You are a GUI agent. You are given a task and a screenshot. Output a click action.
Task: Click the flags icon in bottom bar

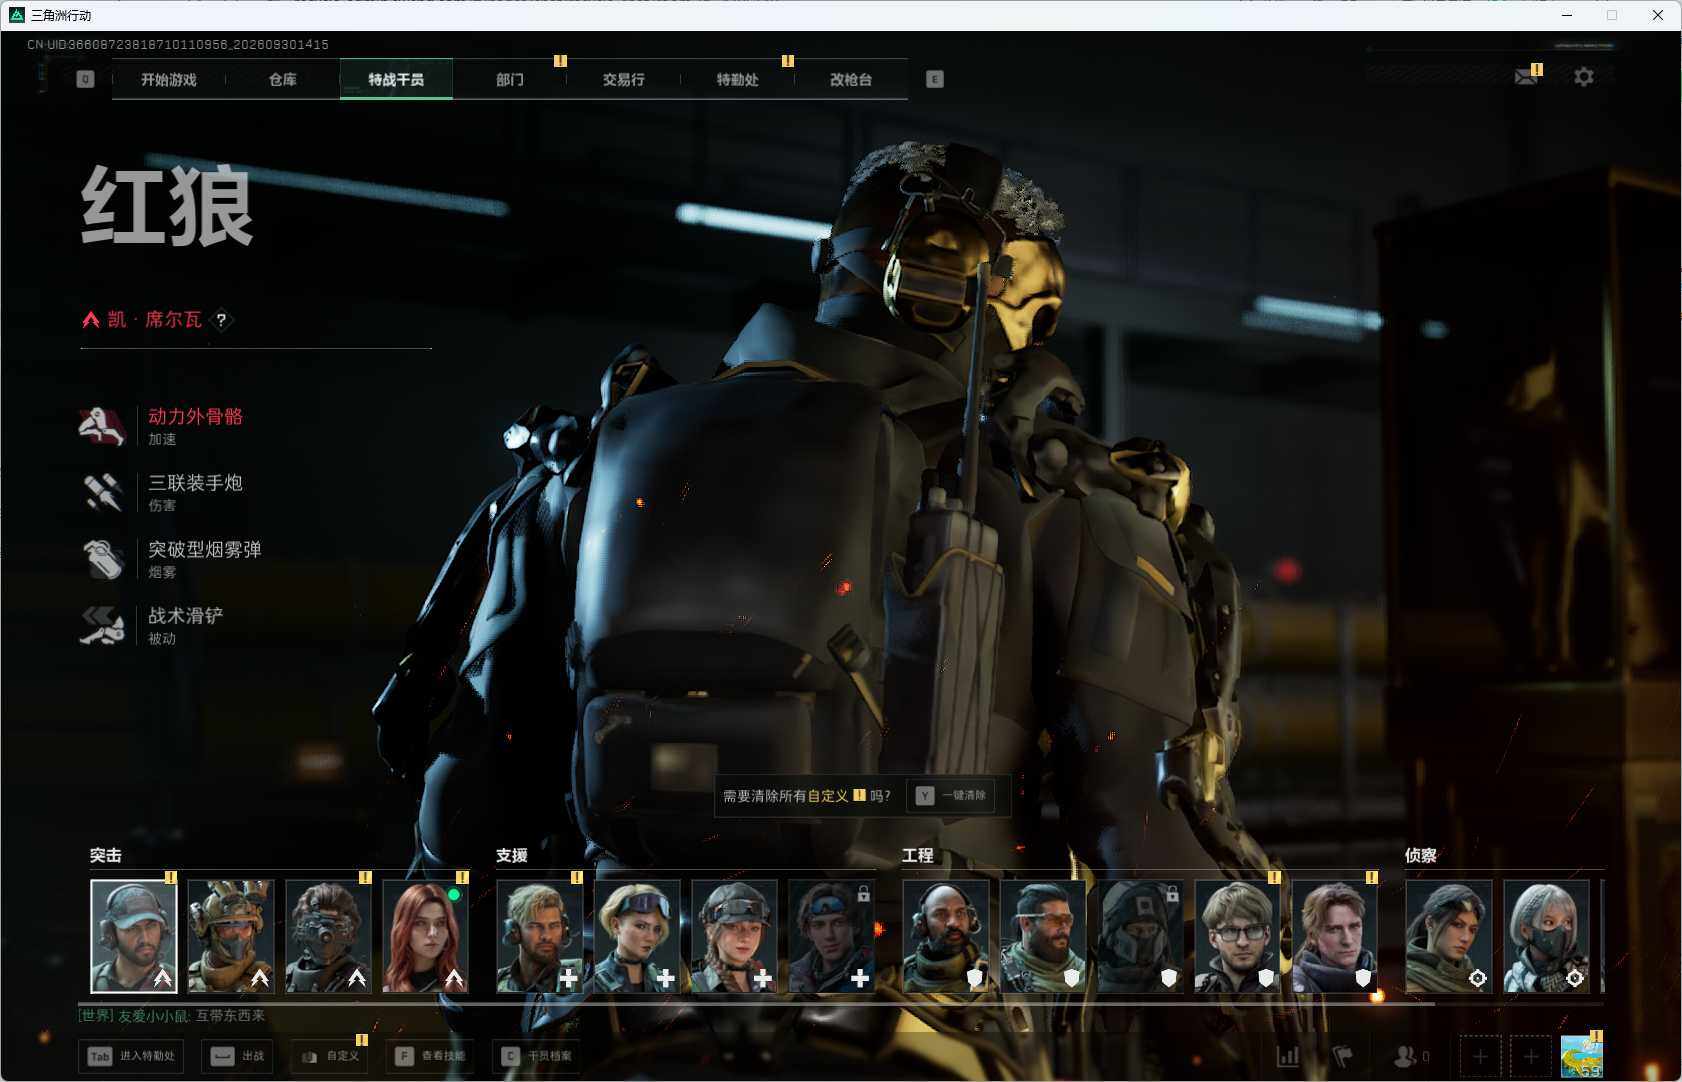click(x=1343, y=1056)
